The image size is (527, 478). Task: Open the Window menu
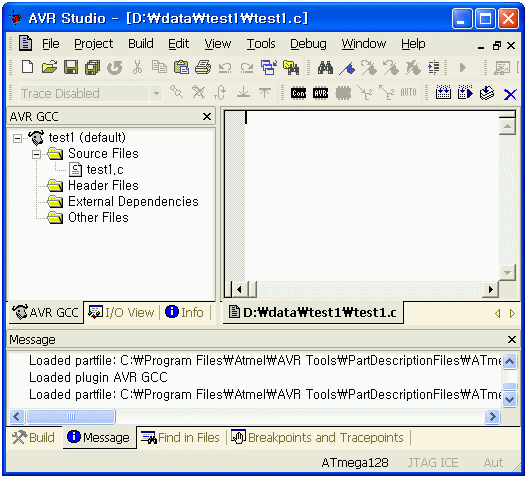(364, 44)
